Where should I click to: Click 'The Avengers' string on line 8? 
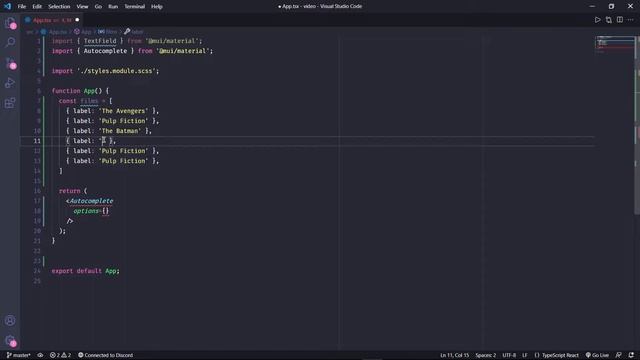click(x=124, y=111)
